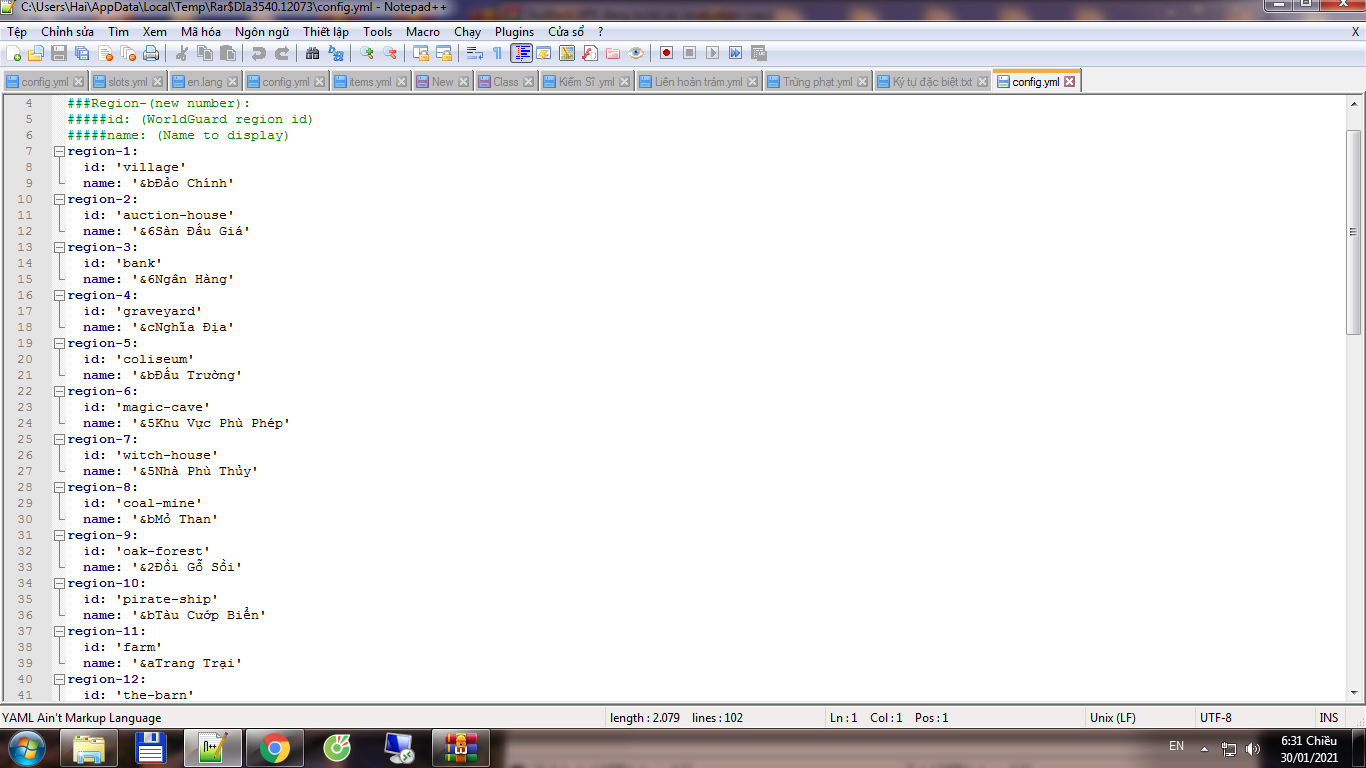This screenshot has width=1366, height=768.
Task: Click the Print icon in toolbar
Action: (x=151, y=53)
